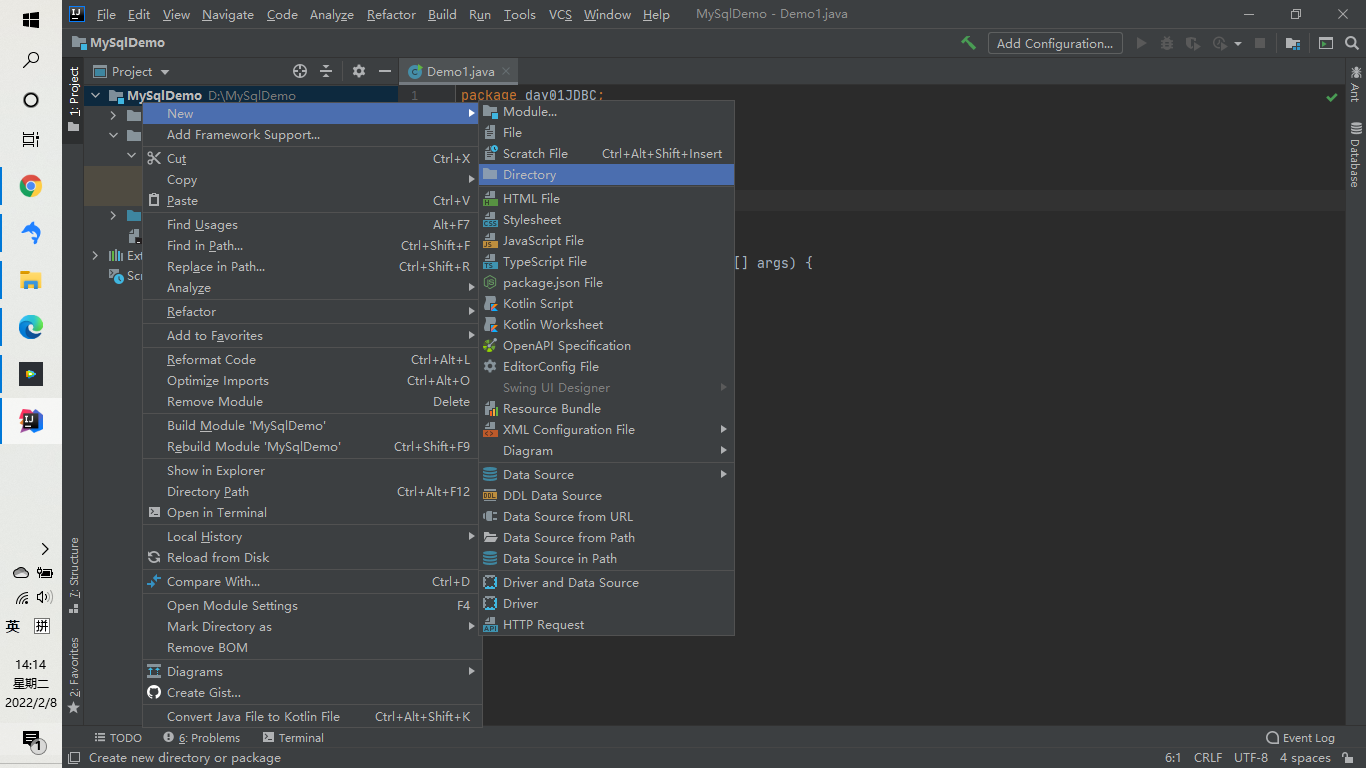Hide the Project panel with minus icon
The width and height of the screenshot is (1366, 768).
pyautogui.click(x=385, y=71)
